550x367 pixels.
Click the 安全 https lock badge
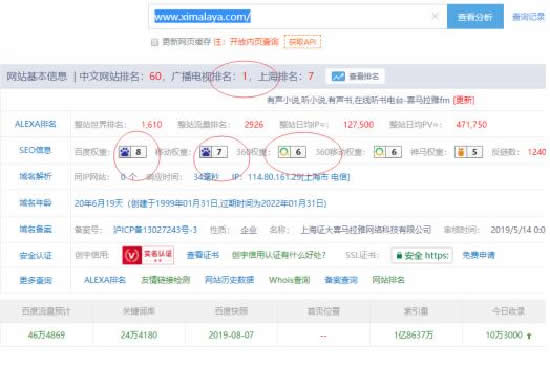[x=422, y=255]
